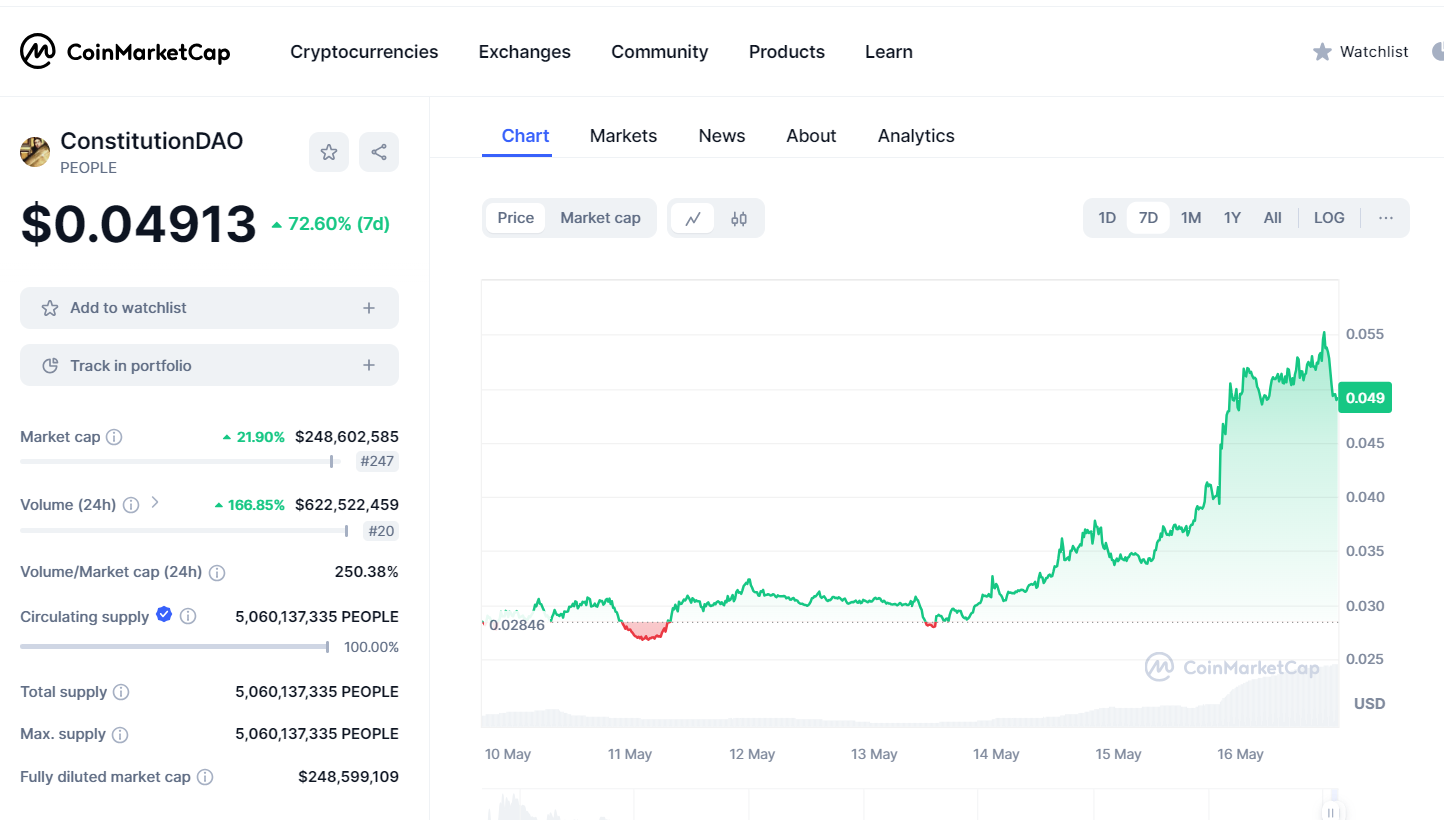Open the Learn menu
Viewport: 1444px width, 820px height.
[x=889, y=52]
